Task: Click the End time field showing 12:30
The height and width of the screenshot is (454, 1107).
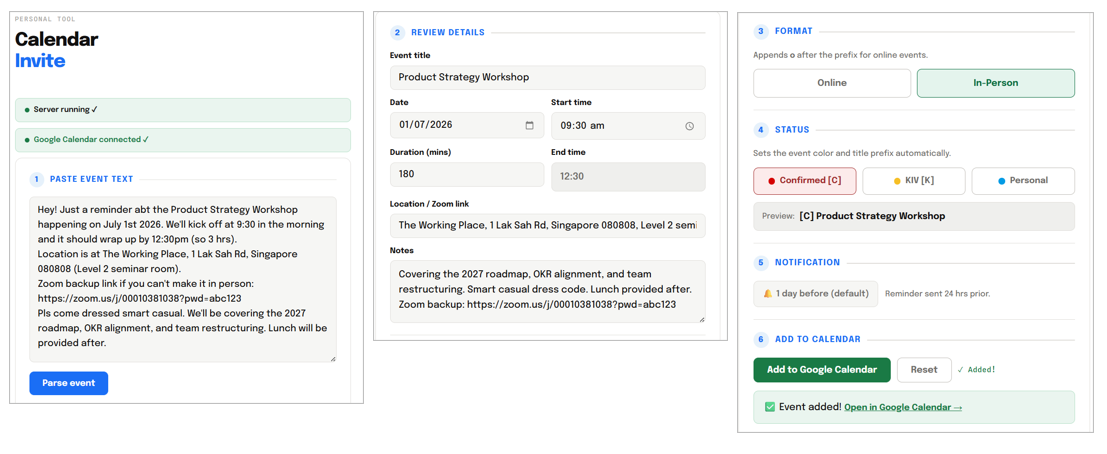Action: pos(628,177)
